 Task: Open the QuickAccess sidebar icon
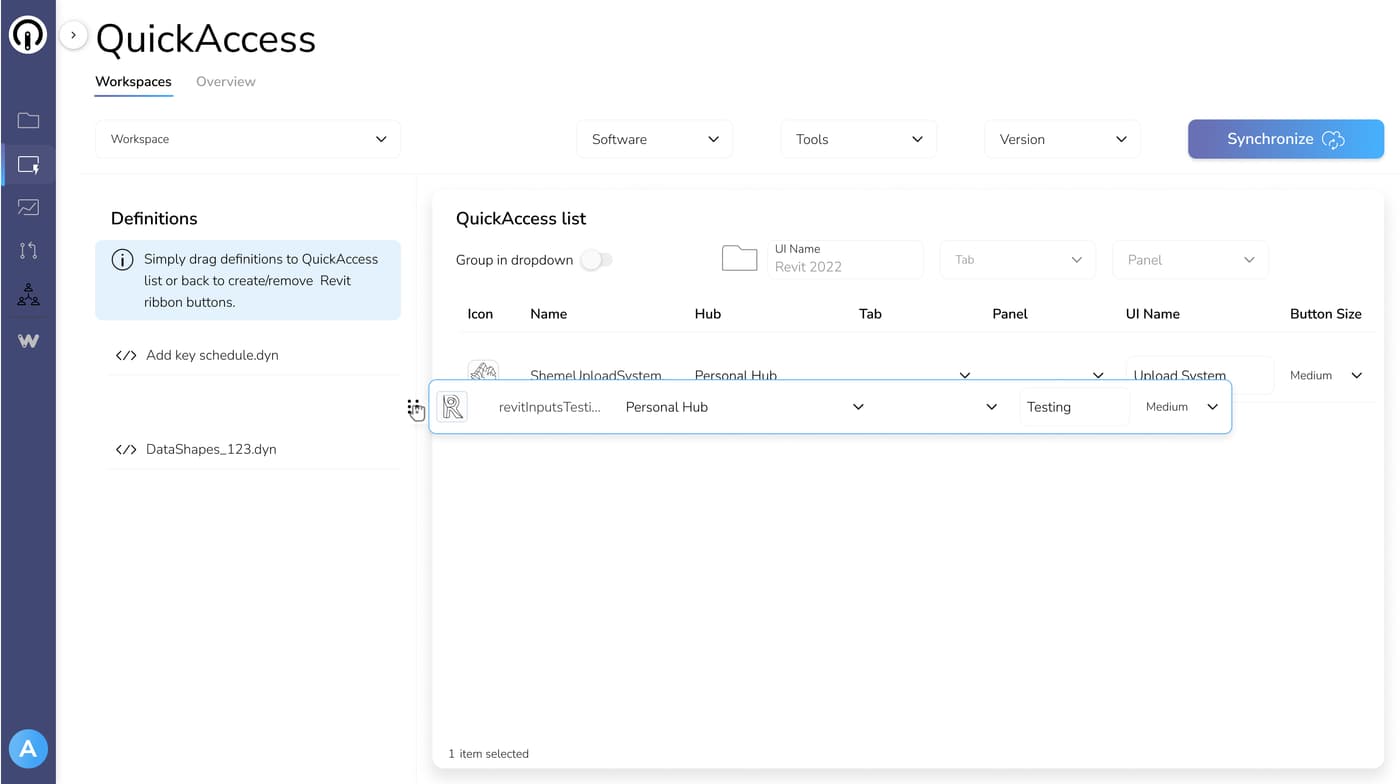tap(28, 165)
